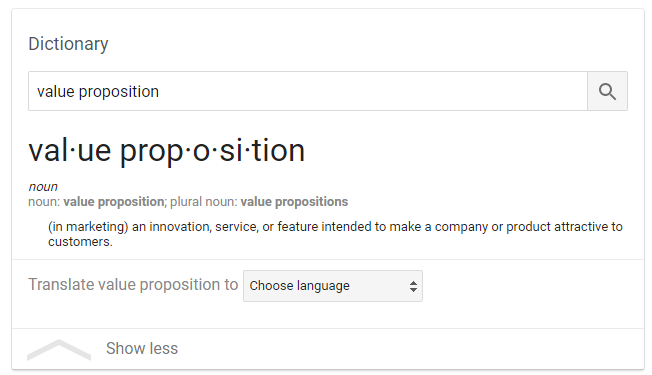Screen dimensions: 652x375
Task: Click the 'value proposition' text in the search box
Action: pos(98,91)
